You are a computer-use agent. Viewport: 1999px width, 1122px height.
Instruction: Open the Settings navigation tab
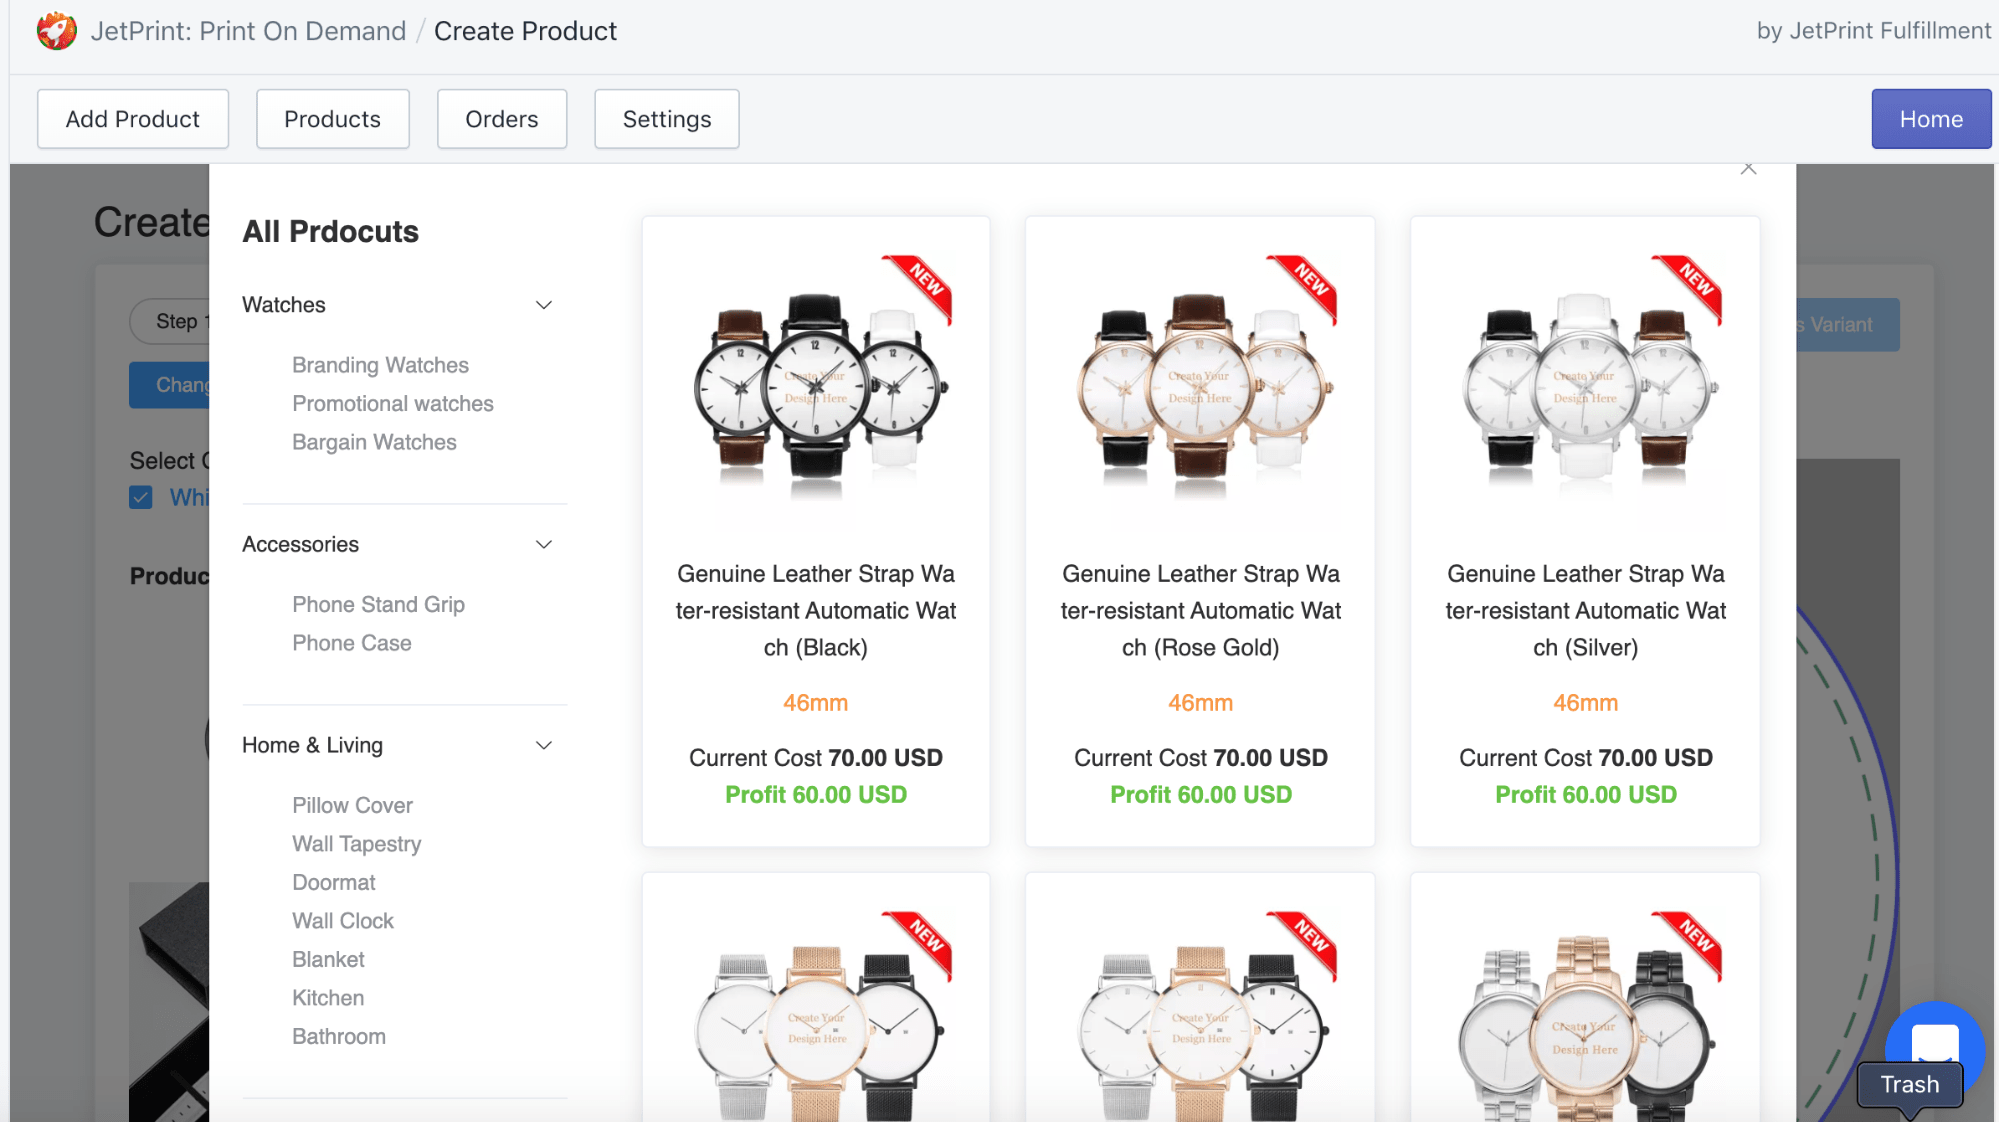(x=666, y=118)
